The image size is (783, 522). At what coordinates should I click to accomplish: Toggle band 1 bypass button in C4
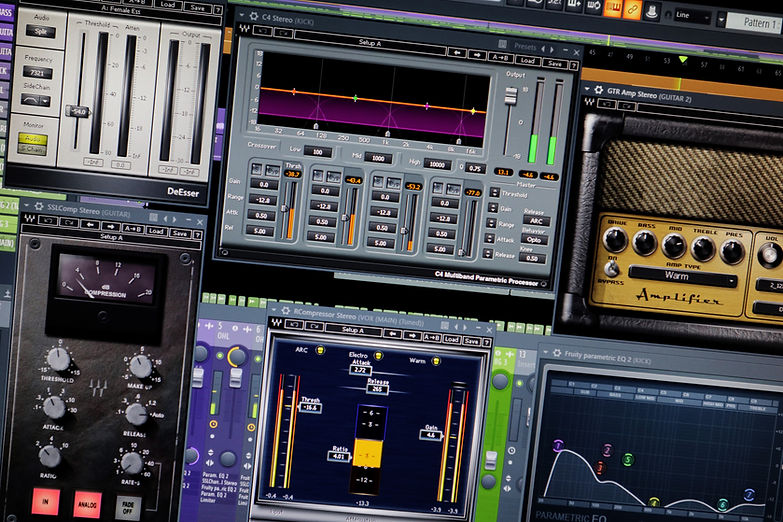(x=272, y=170)
